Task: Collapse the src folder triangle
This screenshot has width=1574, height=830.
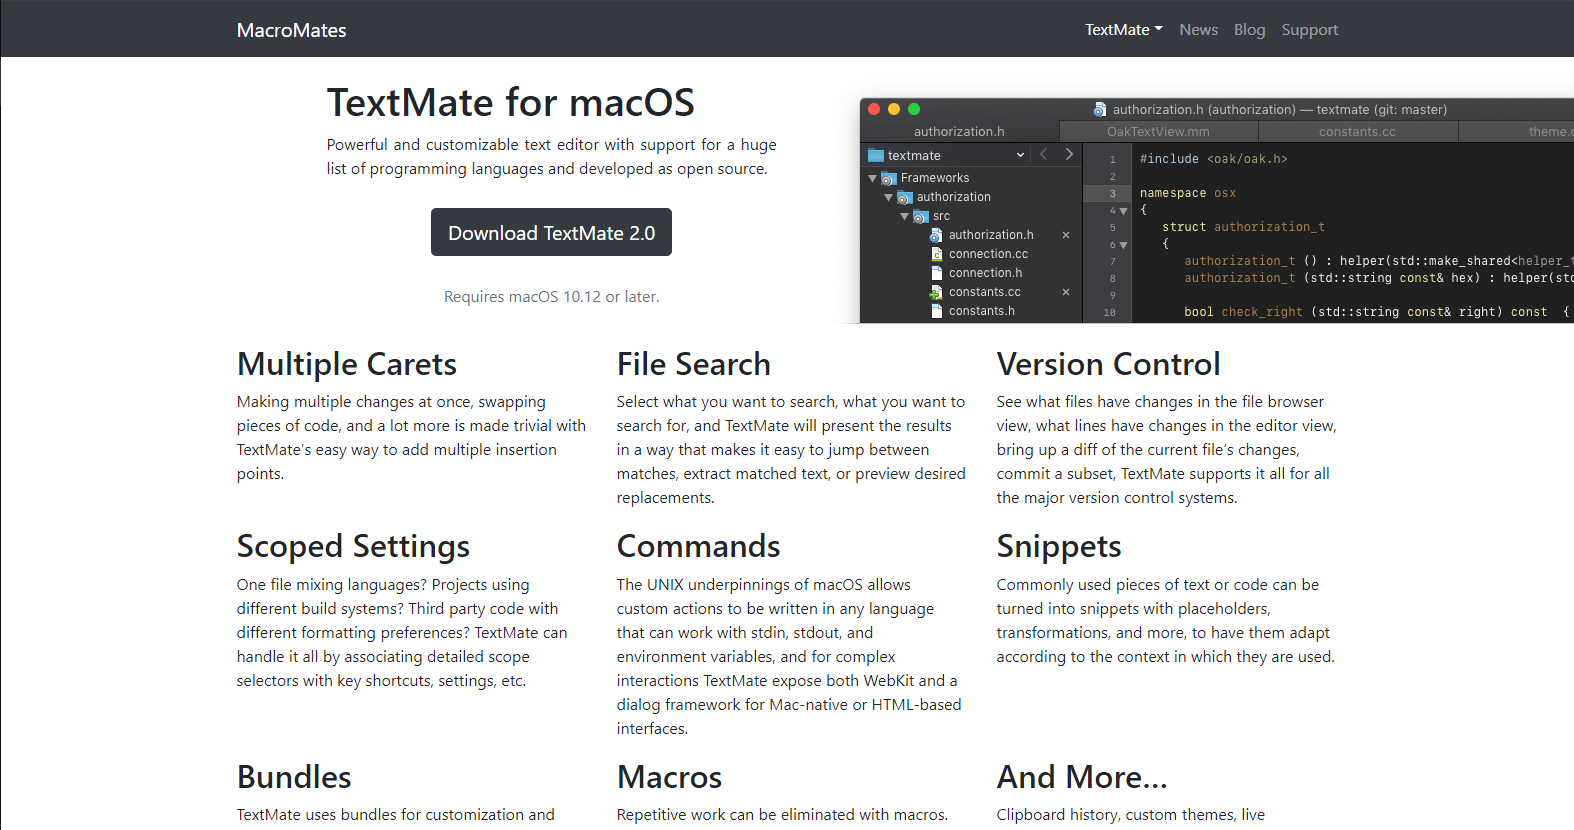Action: [x=904, y=216]
